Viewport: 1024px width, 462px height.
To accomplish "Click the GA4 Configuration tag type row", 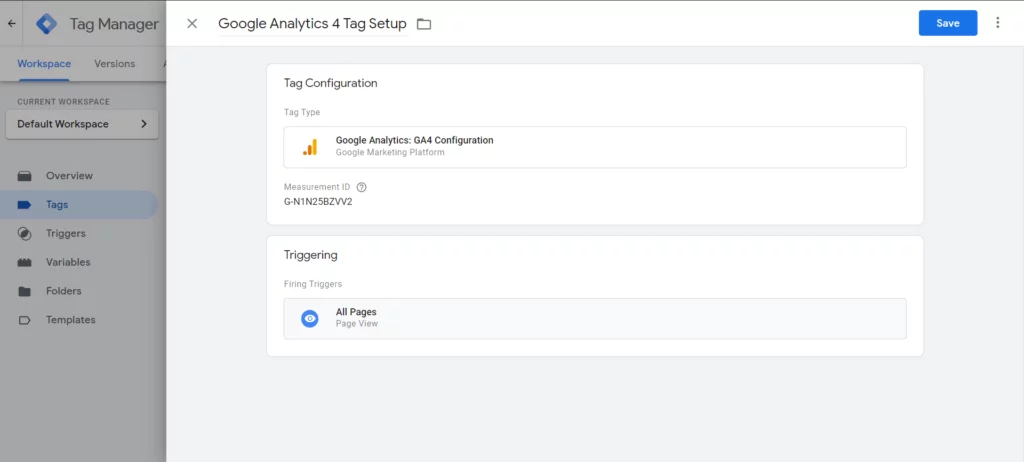I will tap(595, 147).
